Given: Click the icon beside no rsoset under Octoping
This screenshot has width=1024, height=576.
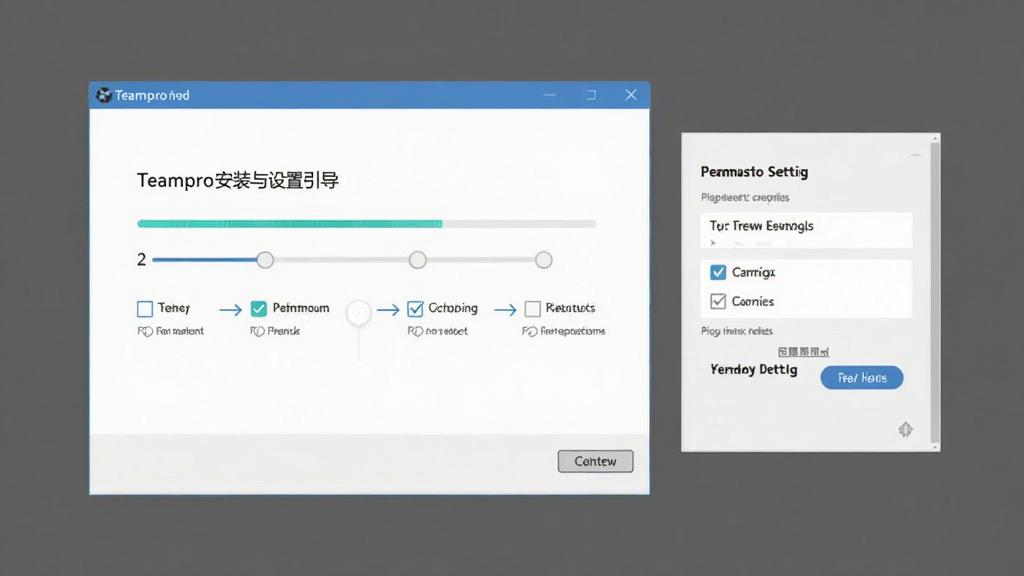Looking at the screenshot, I should pyautogui.click(x=415, y=331).
